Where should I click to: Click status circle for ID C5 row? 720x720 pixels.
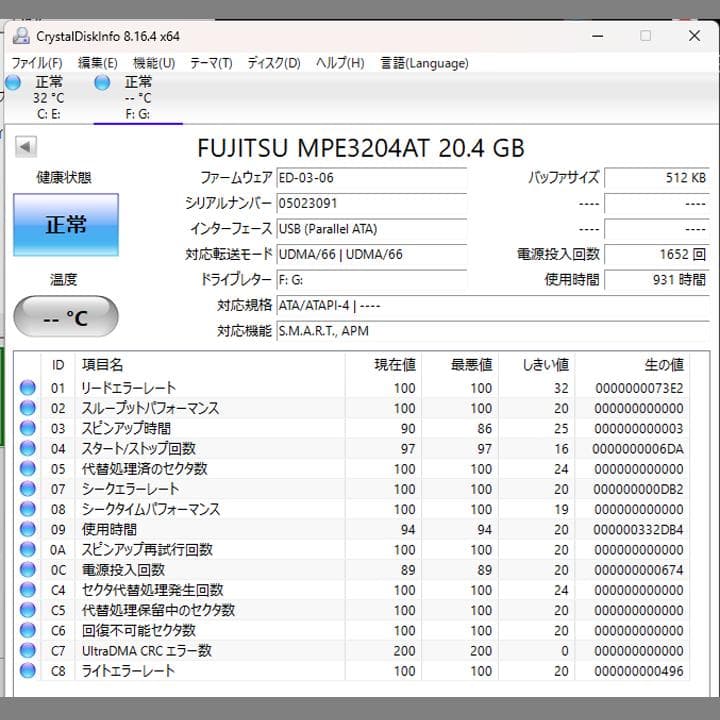click(x=28, y=610)
